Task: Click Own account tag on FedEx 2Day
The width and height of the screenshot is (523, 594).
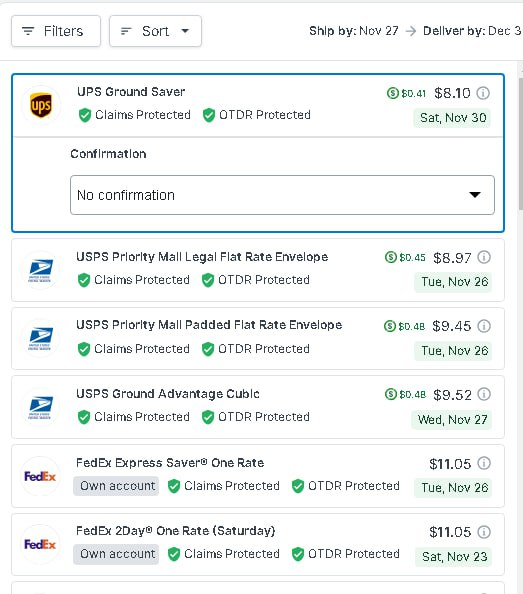Action: [x=116, y=554]
